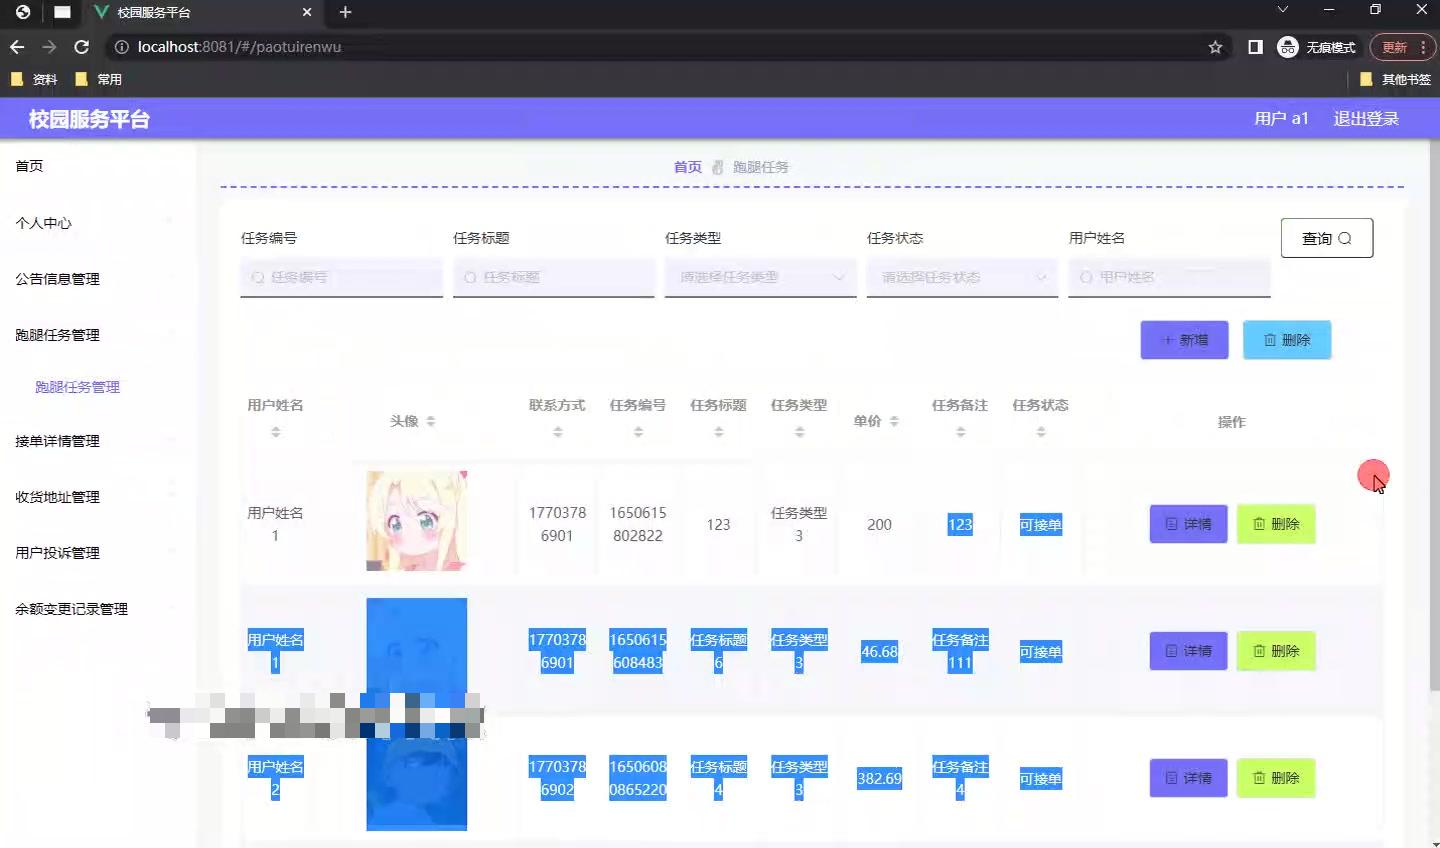Viewport: 1440px width, 848px height.
Task: Open the 任务类型 dropdown
Action: pos(760,277)
